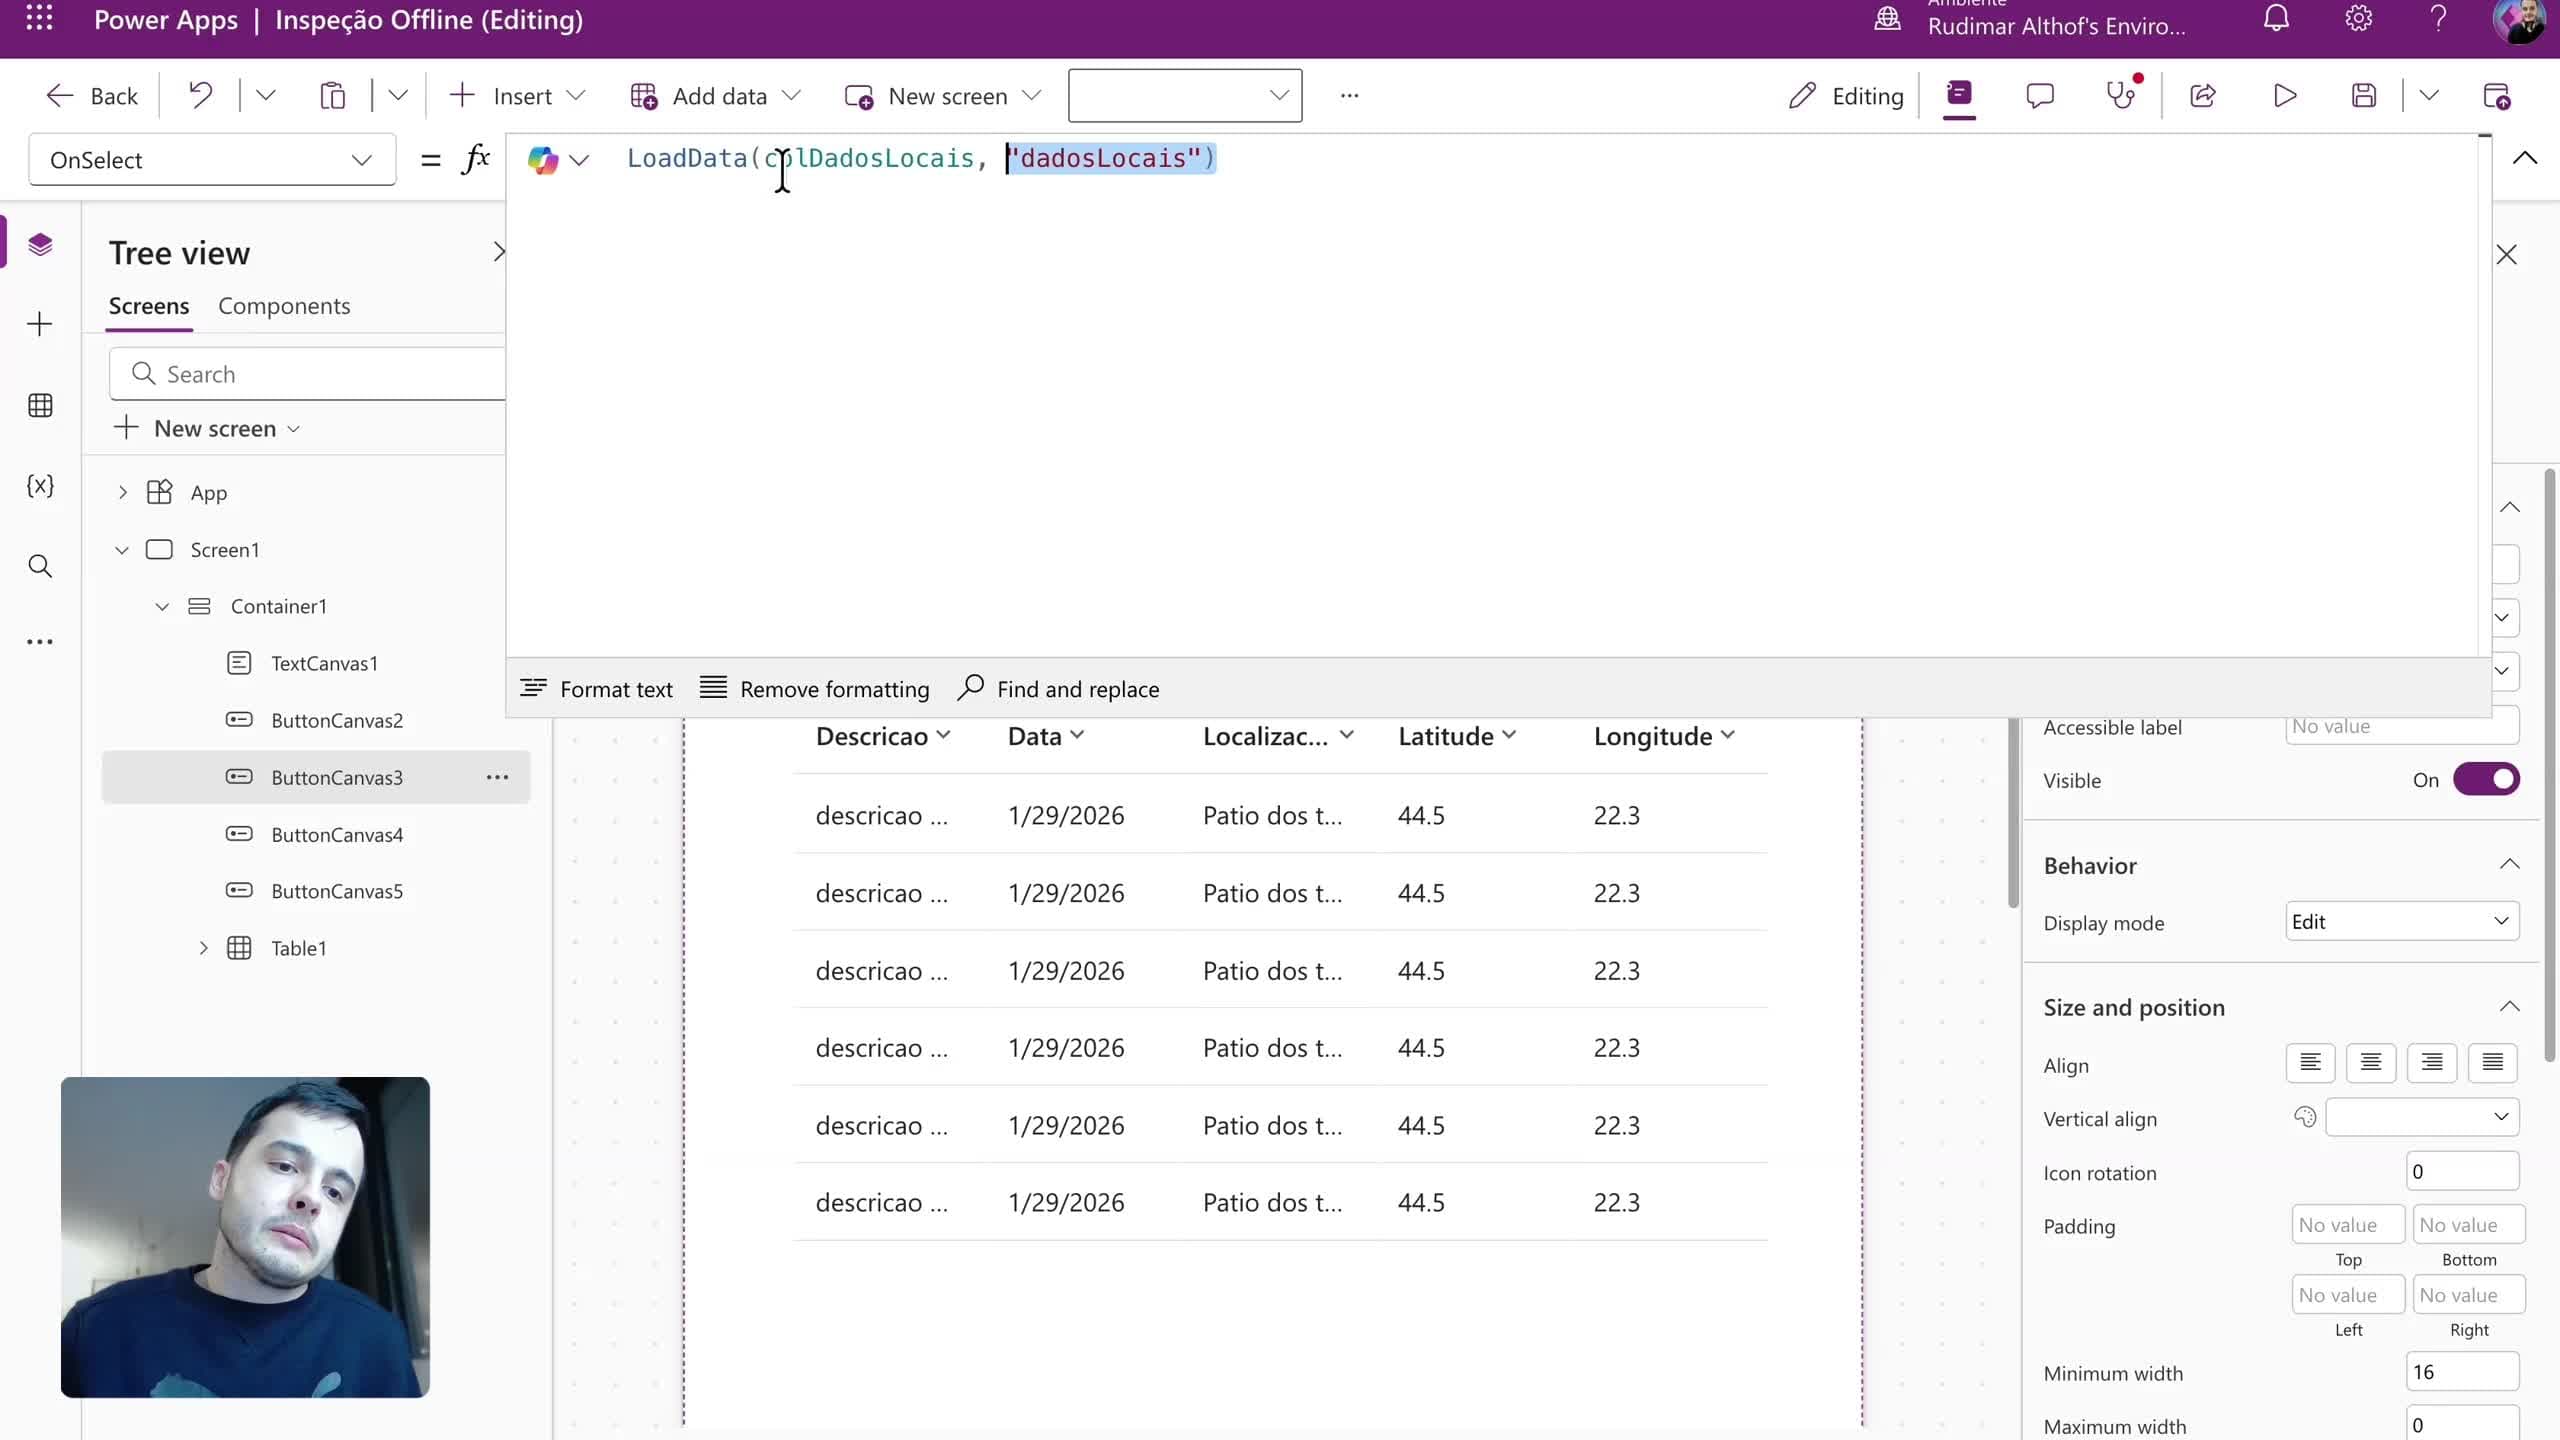Open the Display mode dropdown set to Edit
Screen dimensions: 2560x1440
pos(2399,921)
